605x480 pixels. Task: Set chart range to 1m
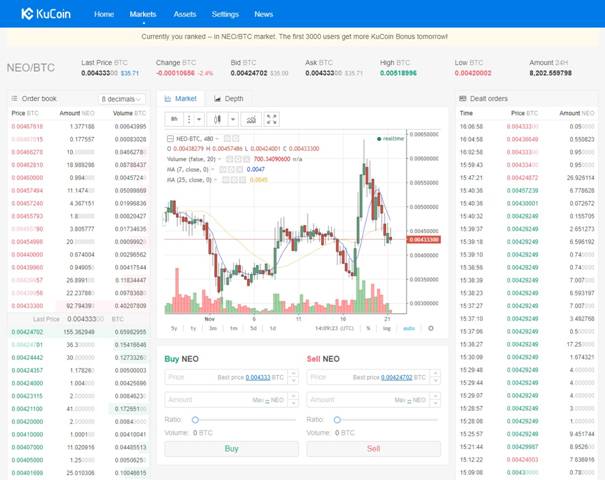tap(233, 328)
